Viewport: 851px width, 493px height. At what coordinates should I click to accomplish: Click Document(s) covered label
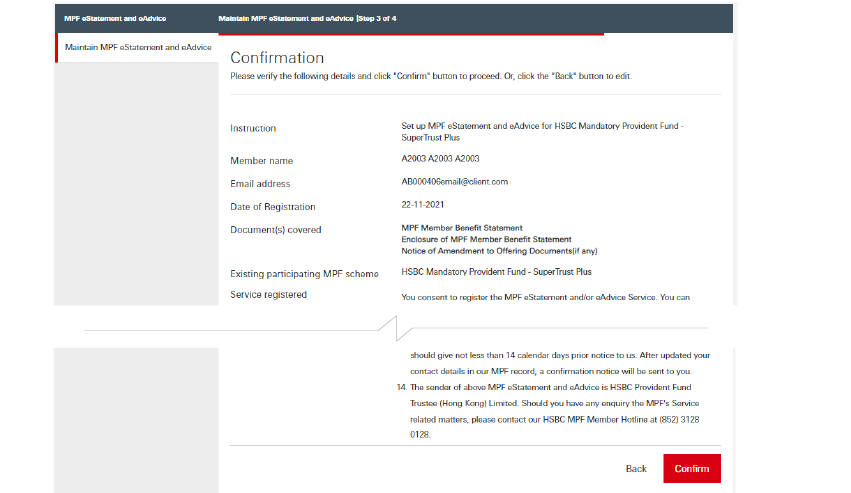[x=276, y=230]
